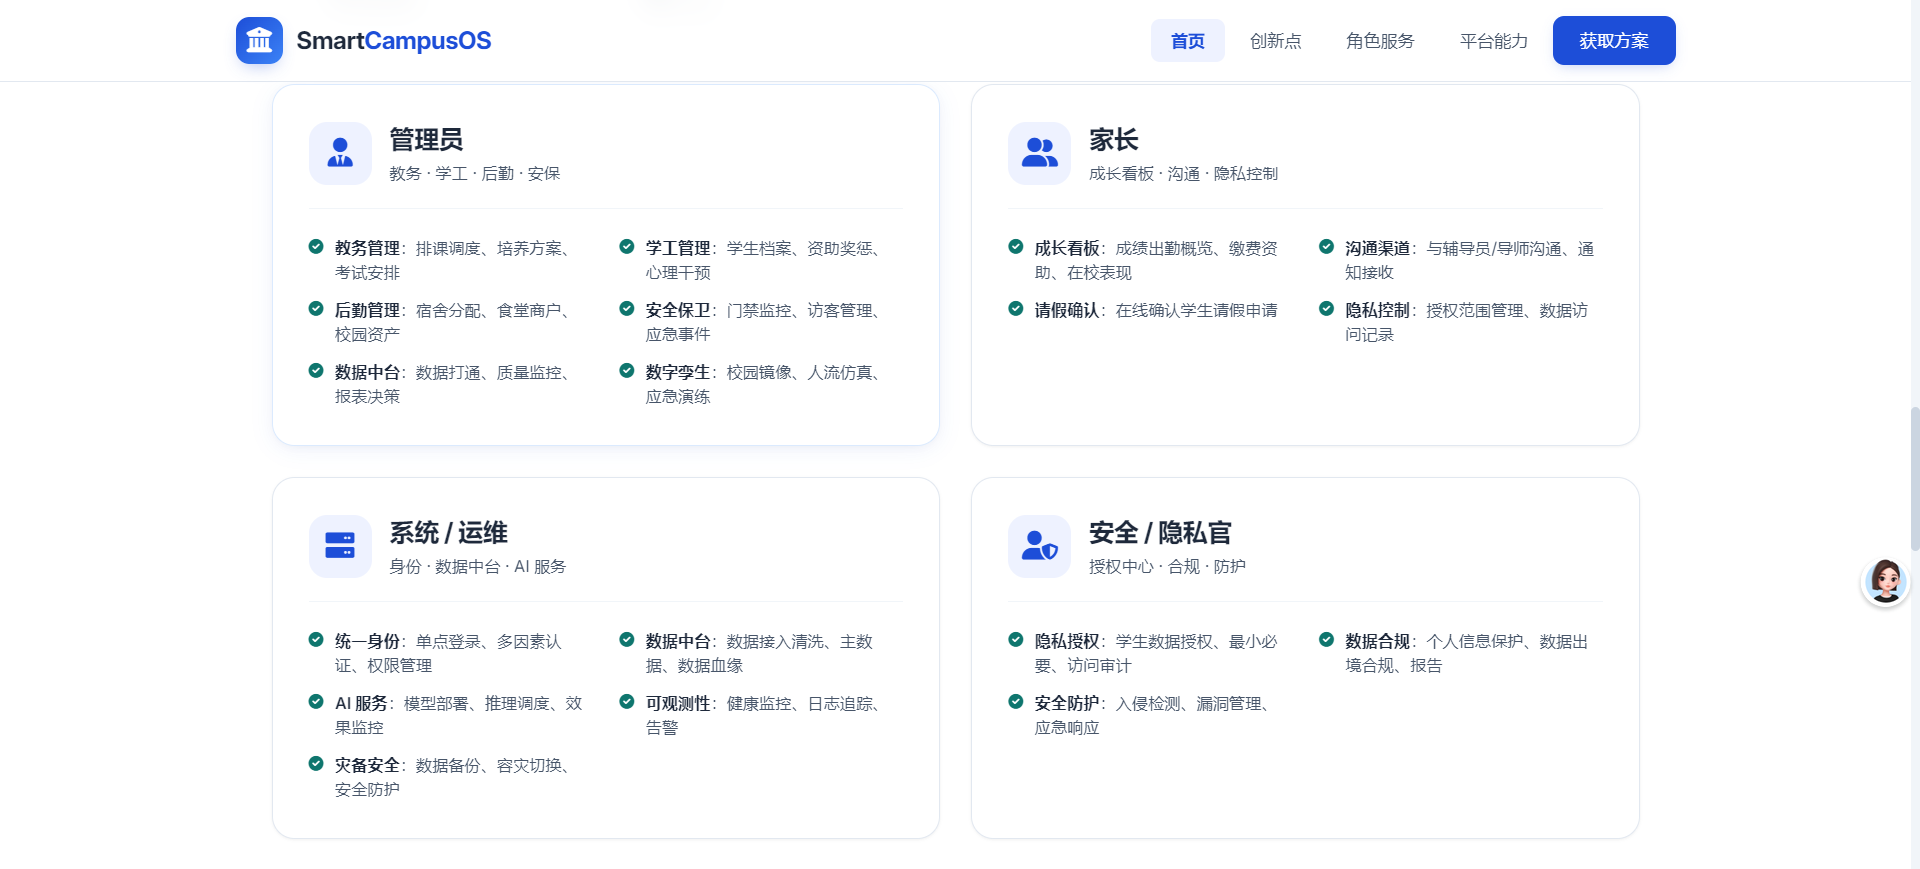Image resolution: width=1920 pixels, height=869 pixels.
Task: Click subtitle 身份 · 数据中台 · AI 服务
Action: tap(478, 567)
